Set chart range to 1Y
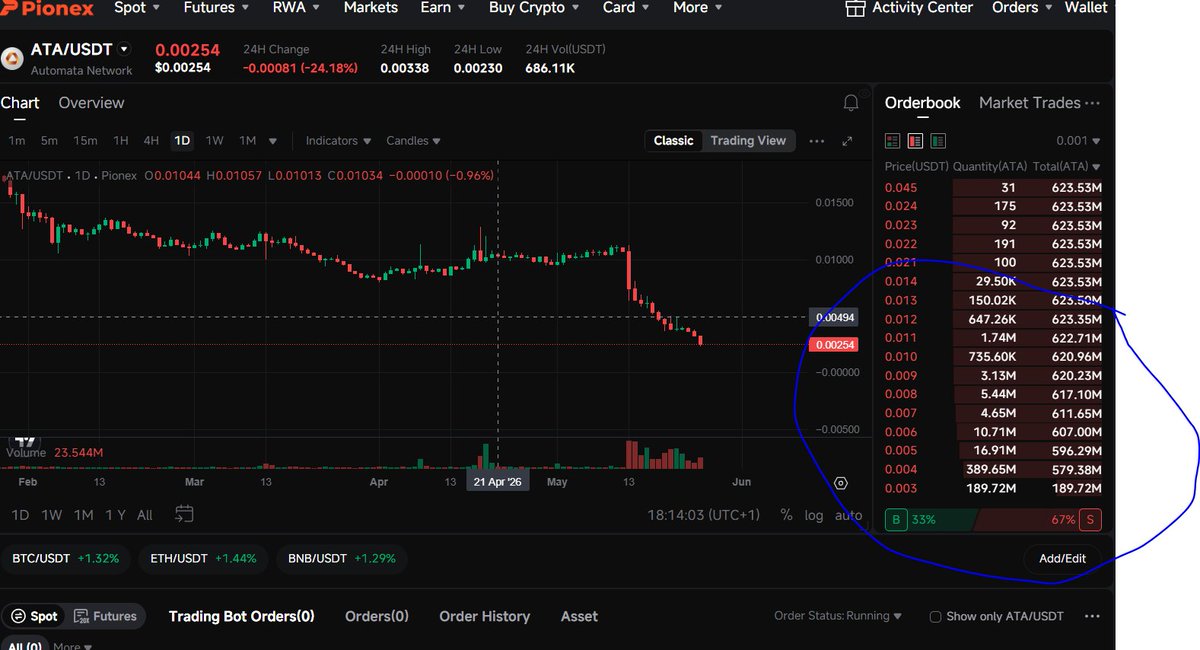The image size is (1200, 650). click(116, 515)
